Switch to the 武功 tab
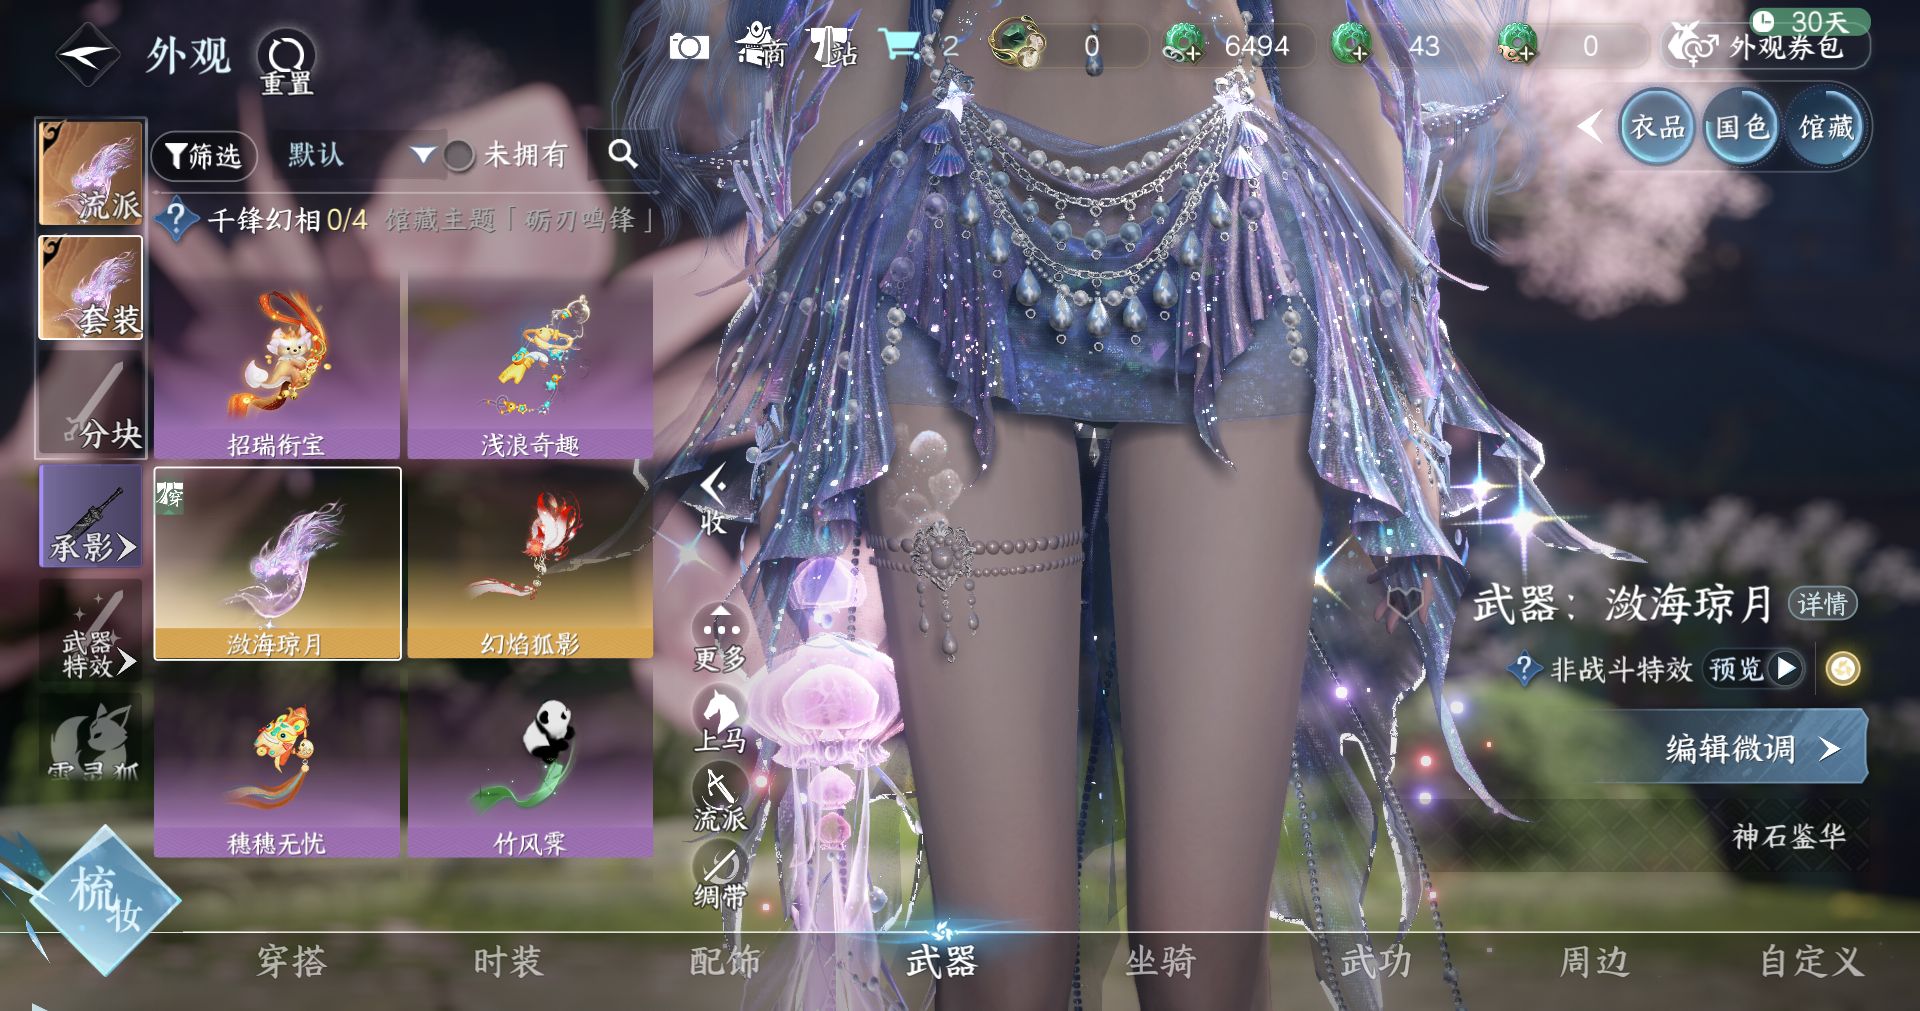Image resolution: width=1920 pixels, height=1011 pixels. [x=1376, y=962]
